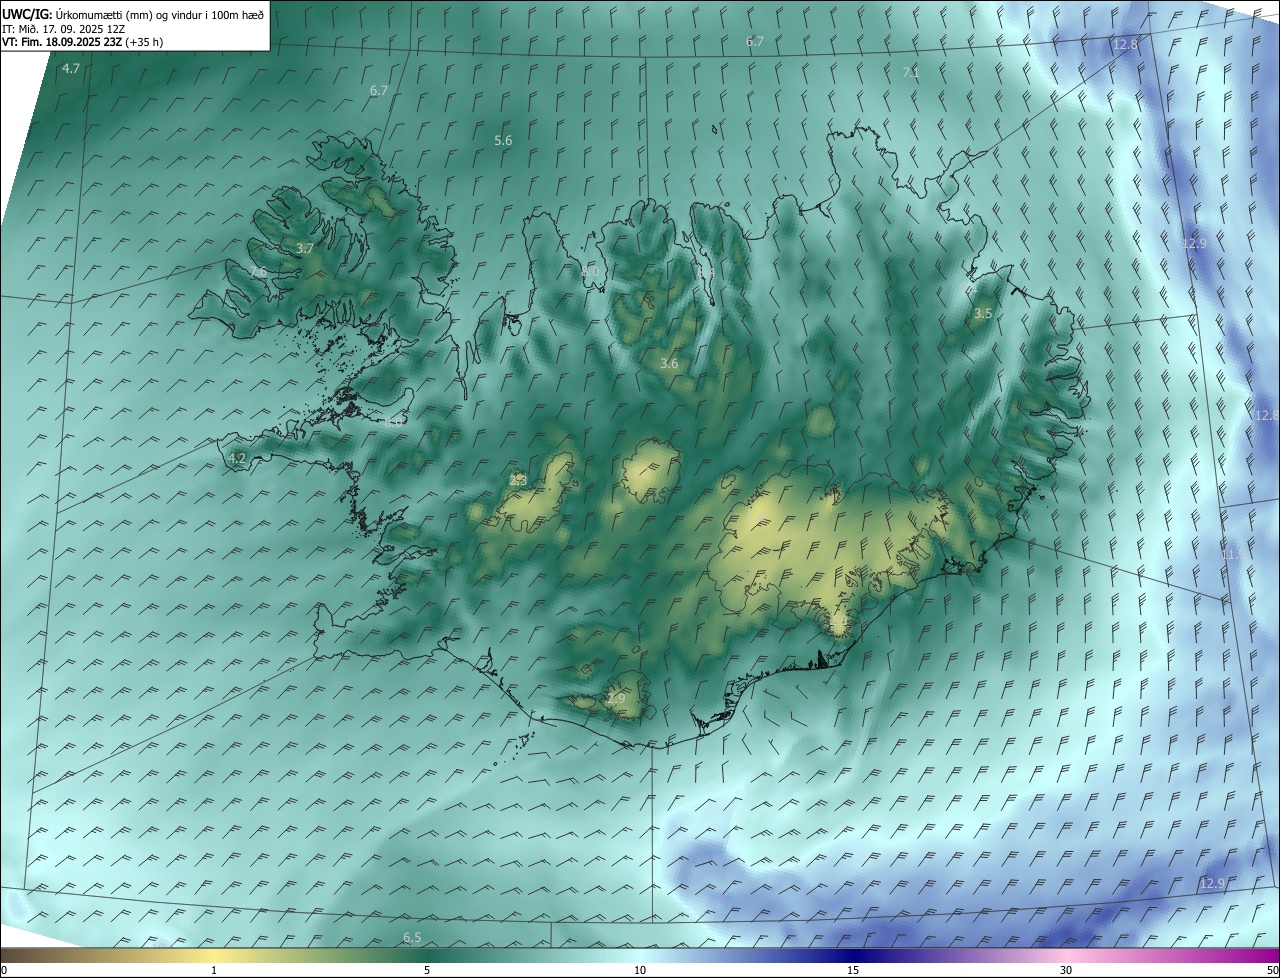Click the title text 'Úrkomumætti (mm) og vindur'
Image resolution: width=1280 pixels, height=978 pixels.
click(132, 14)
